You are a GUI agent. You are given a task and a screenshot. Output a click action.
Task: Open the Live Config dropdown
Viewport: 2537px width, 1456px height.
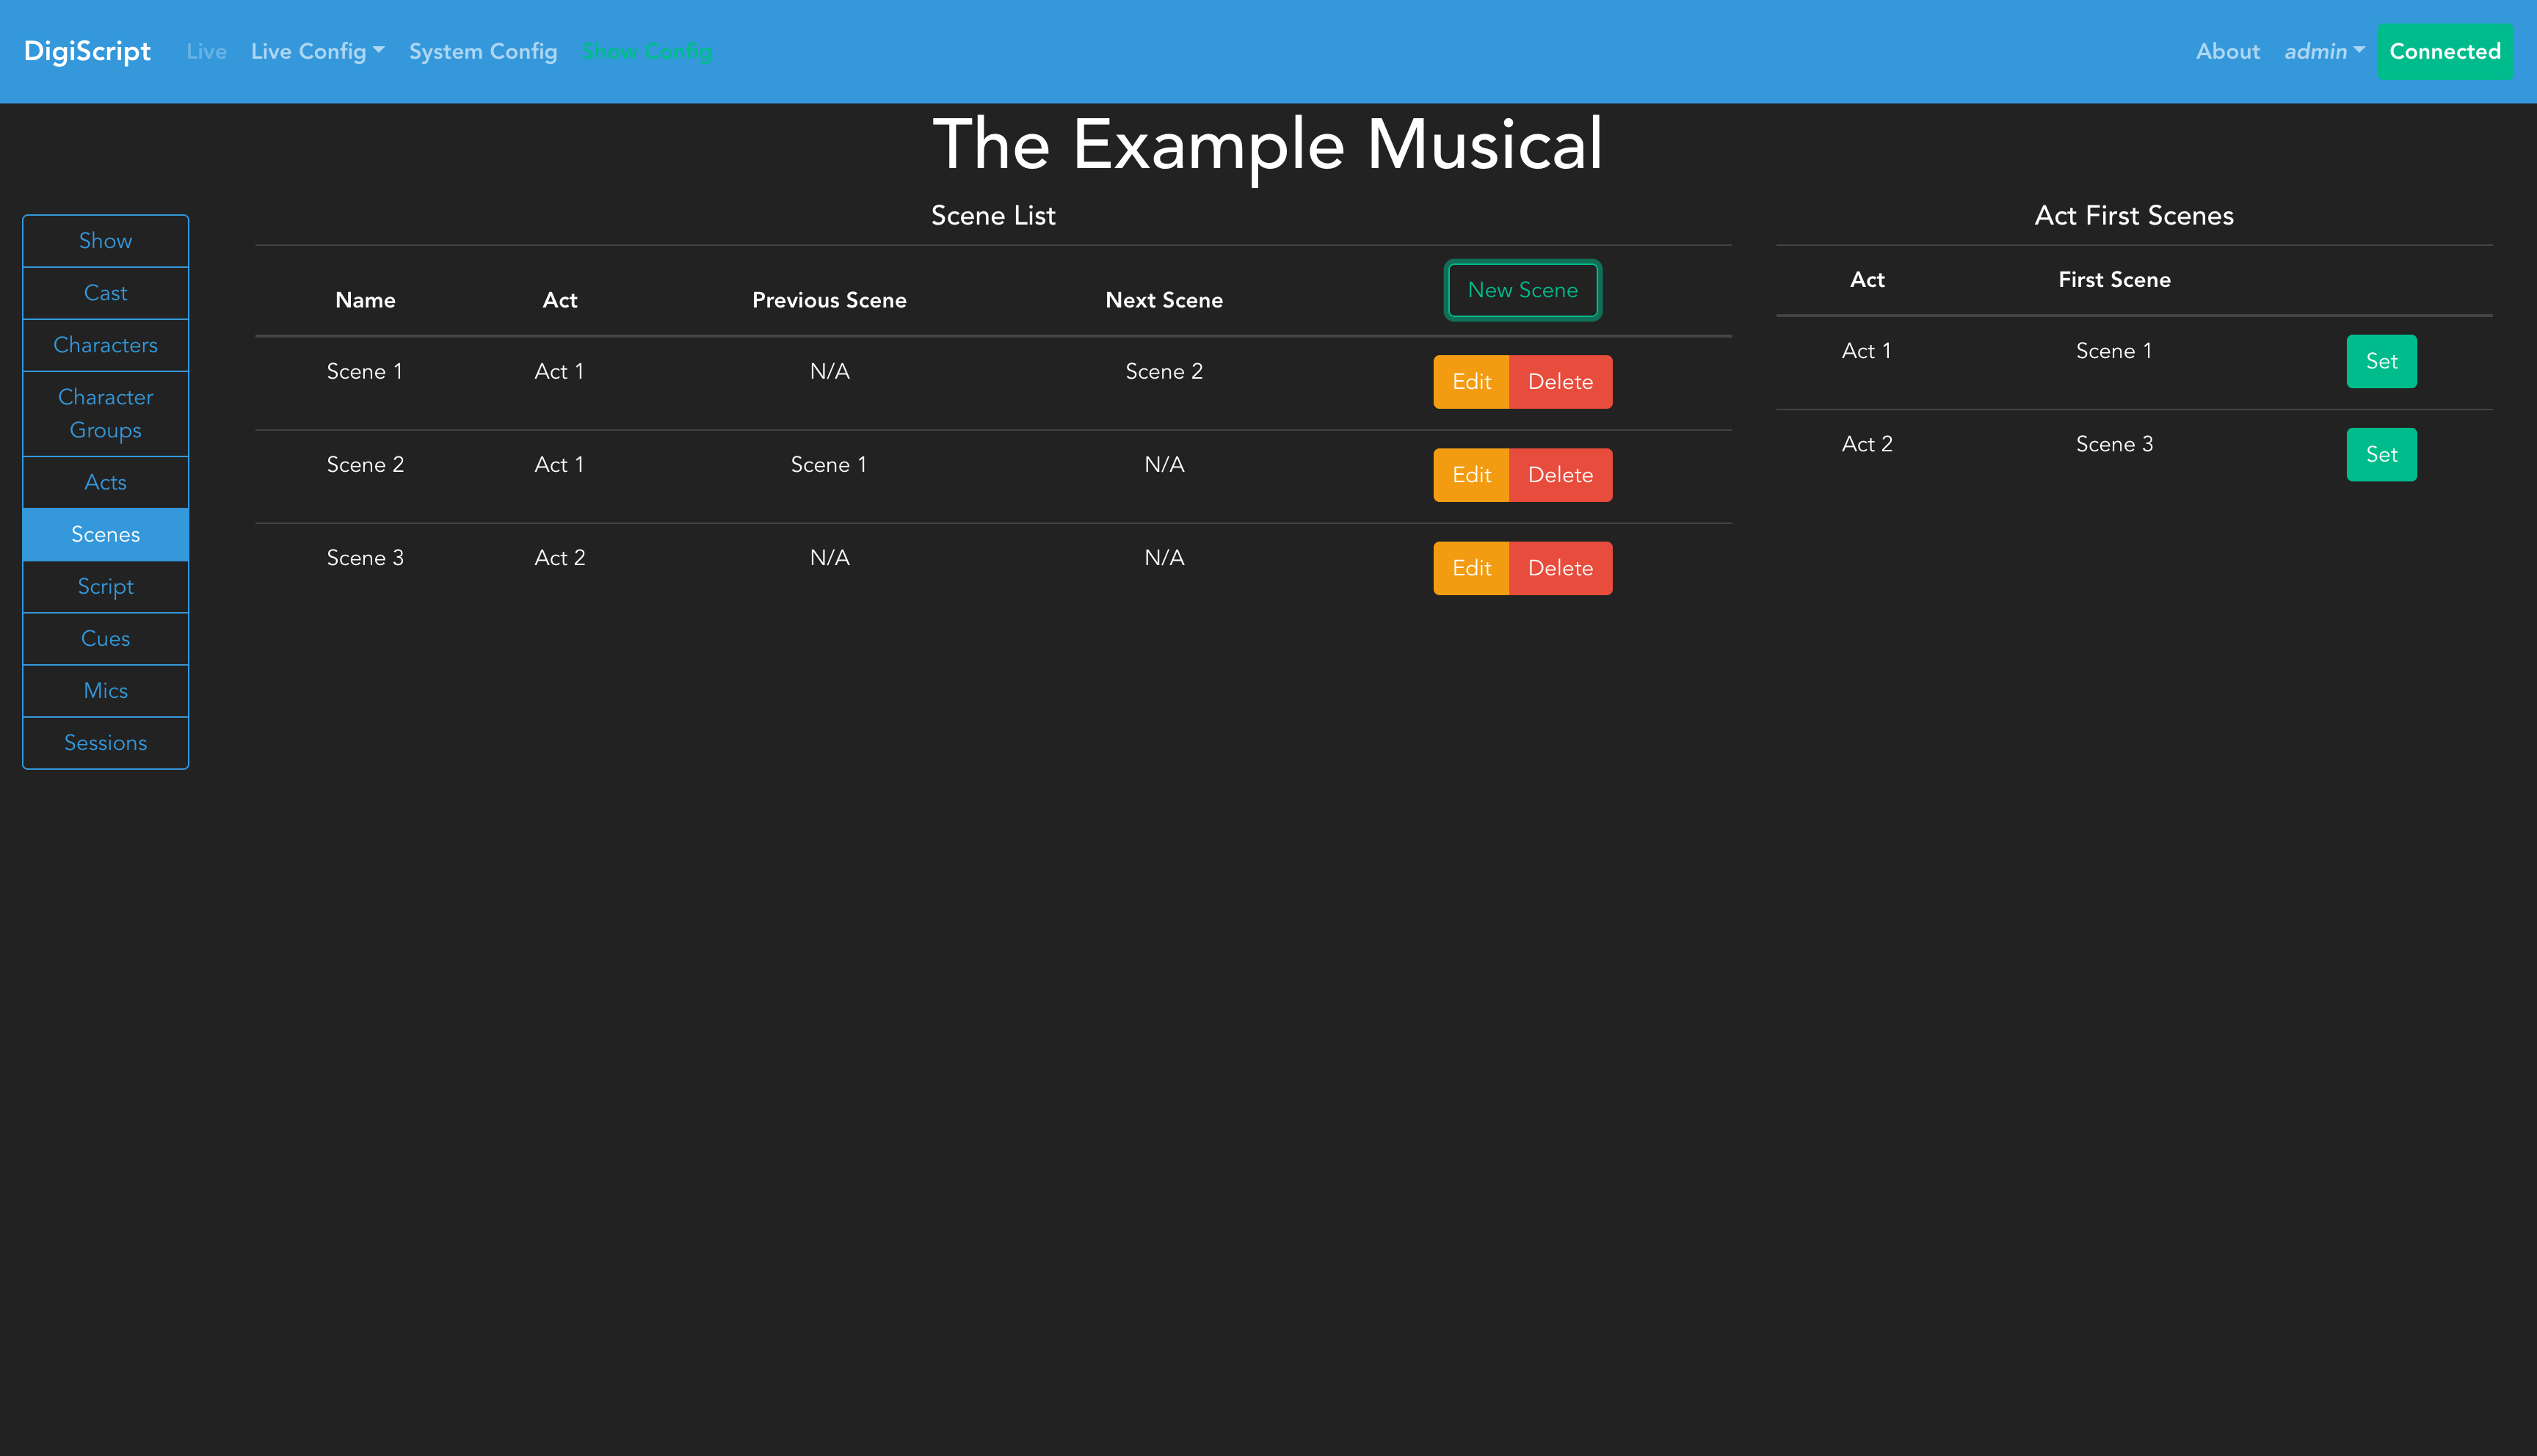(x=317, y=51)
